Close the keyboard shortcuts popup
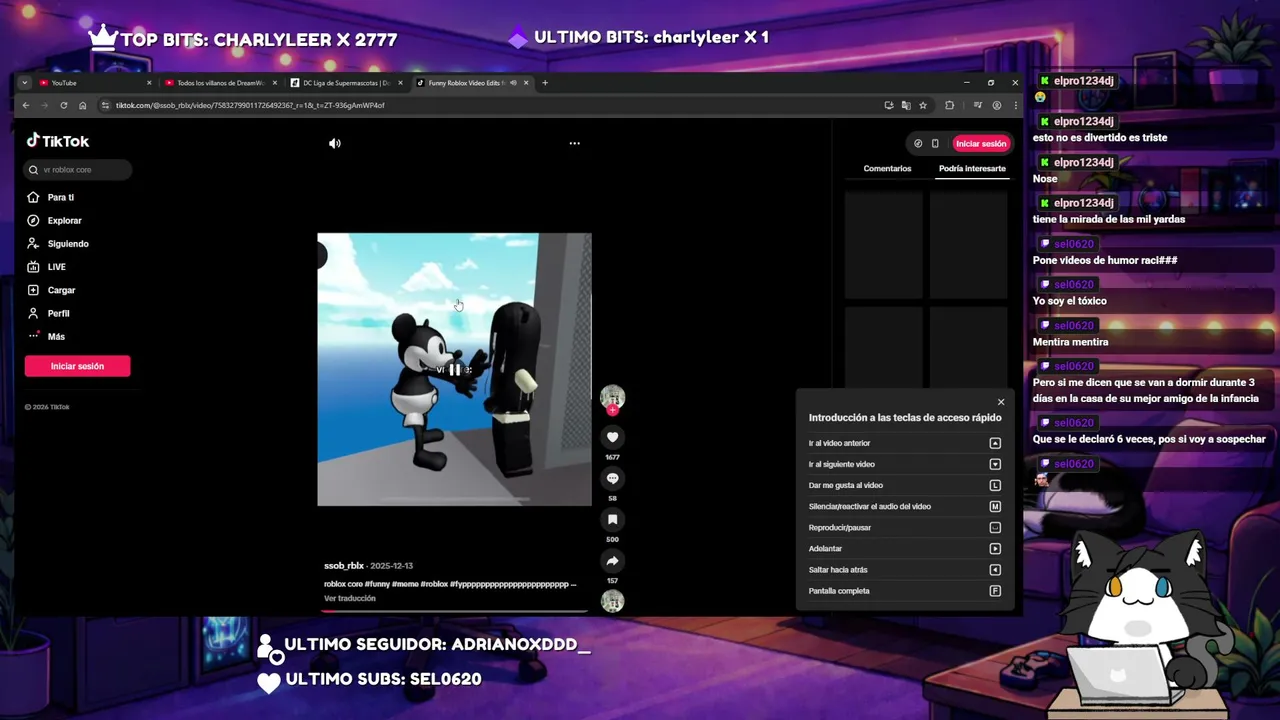 (1000, 402)
